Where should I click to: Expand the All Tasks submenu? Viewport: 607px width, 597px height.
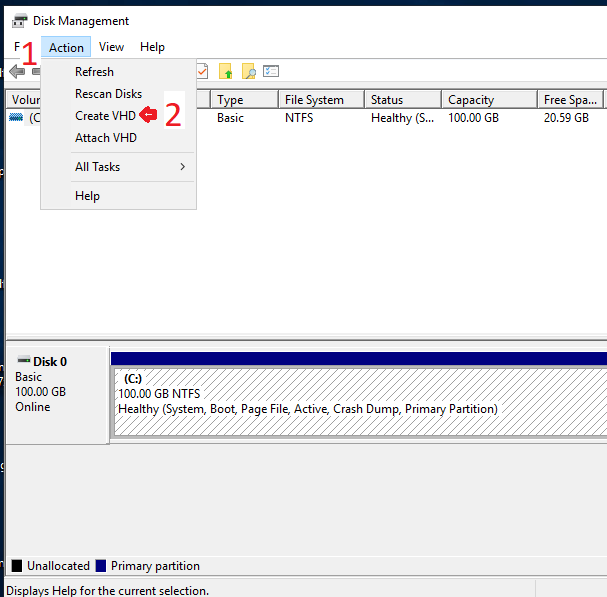[118, 167]
